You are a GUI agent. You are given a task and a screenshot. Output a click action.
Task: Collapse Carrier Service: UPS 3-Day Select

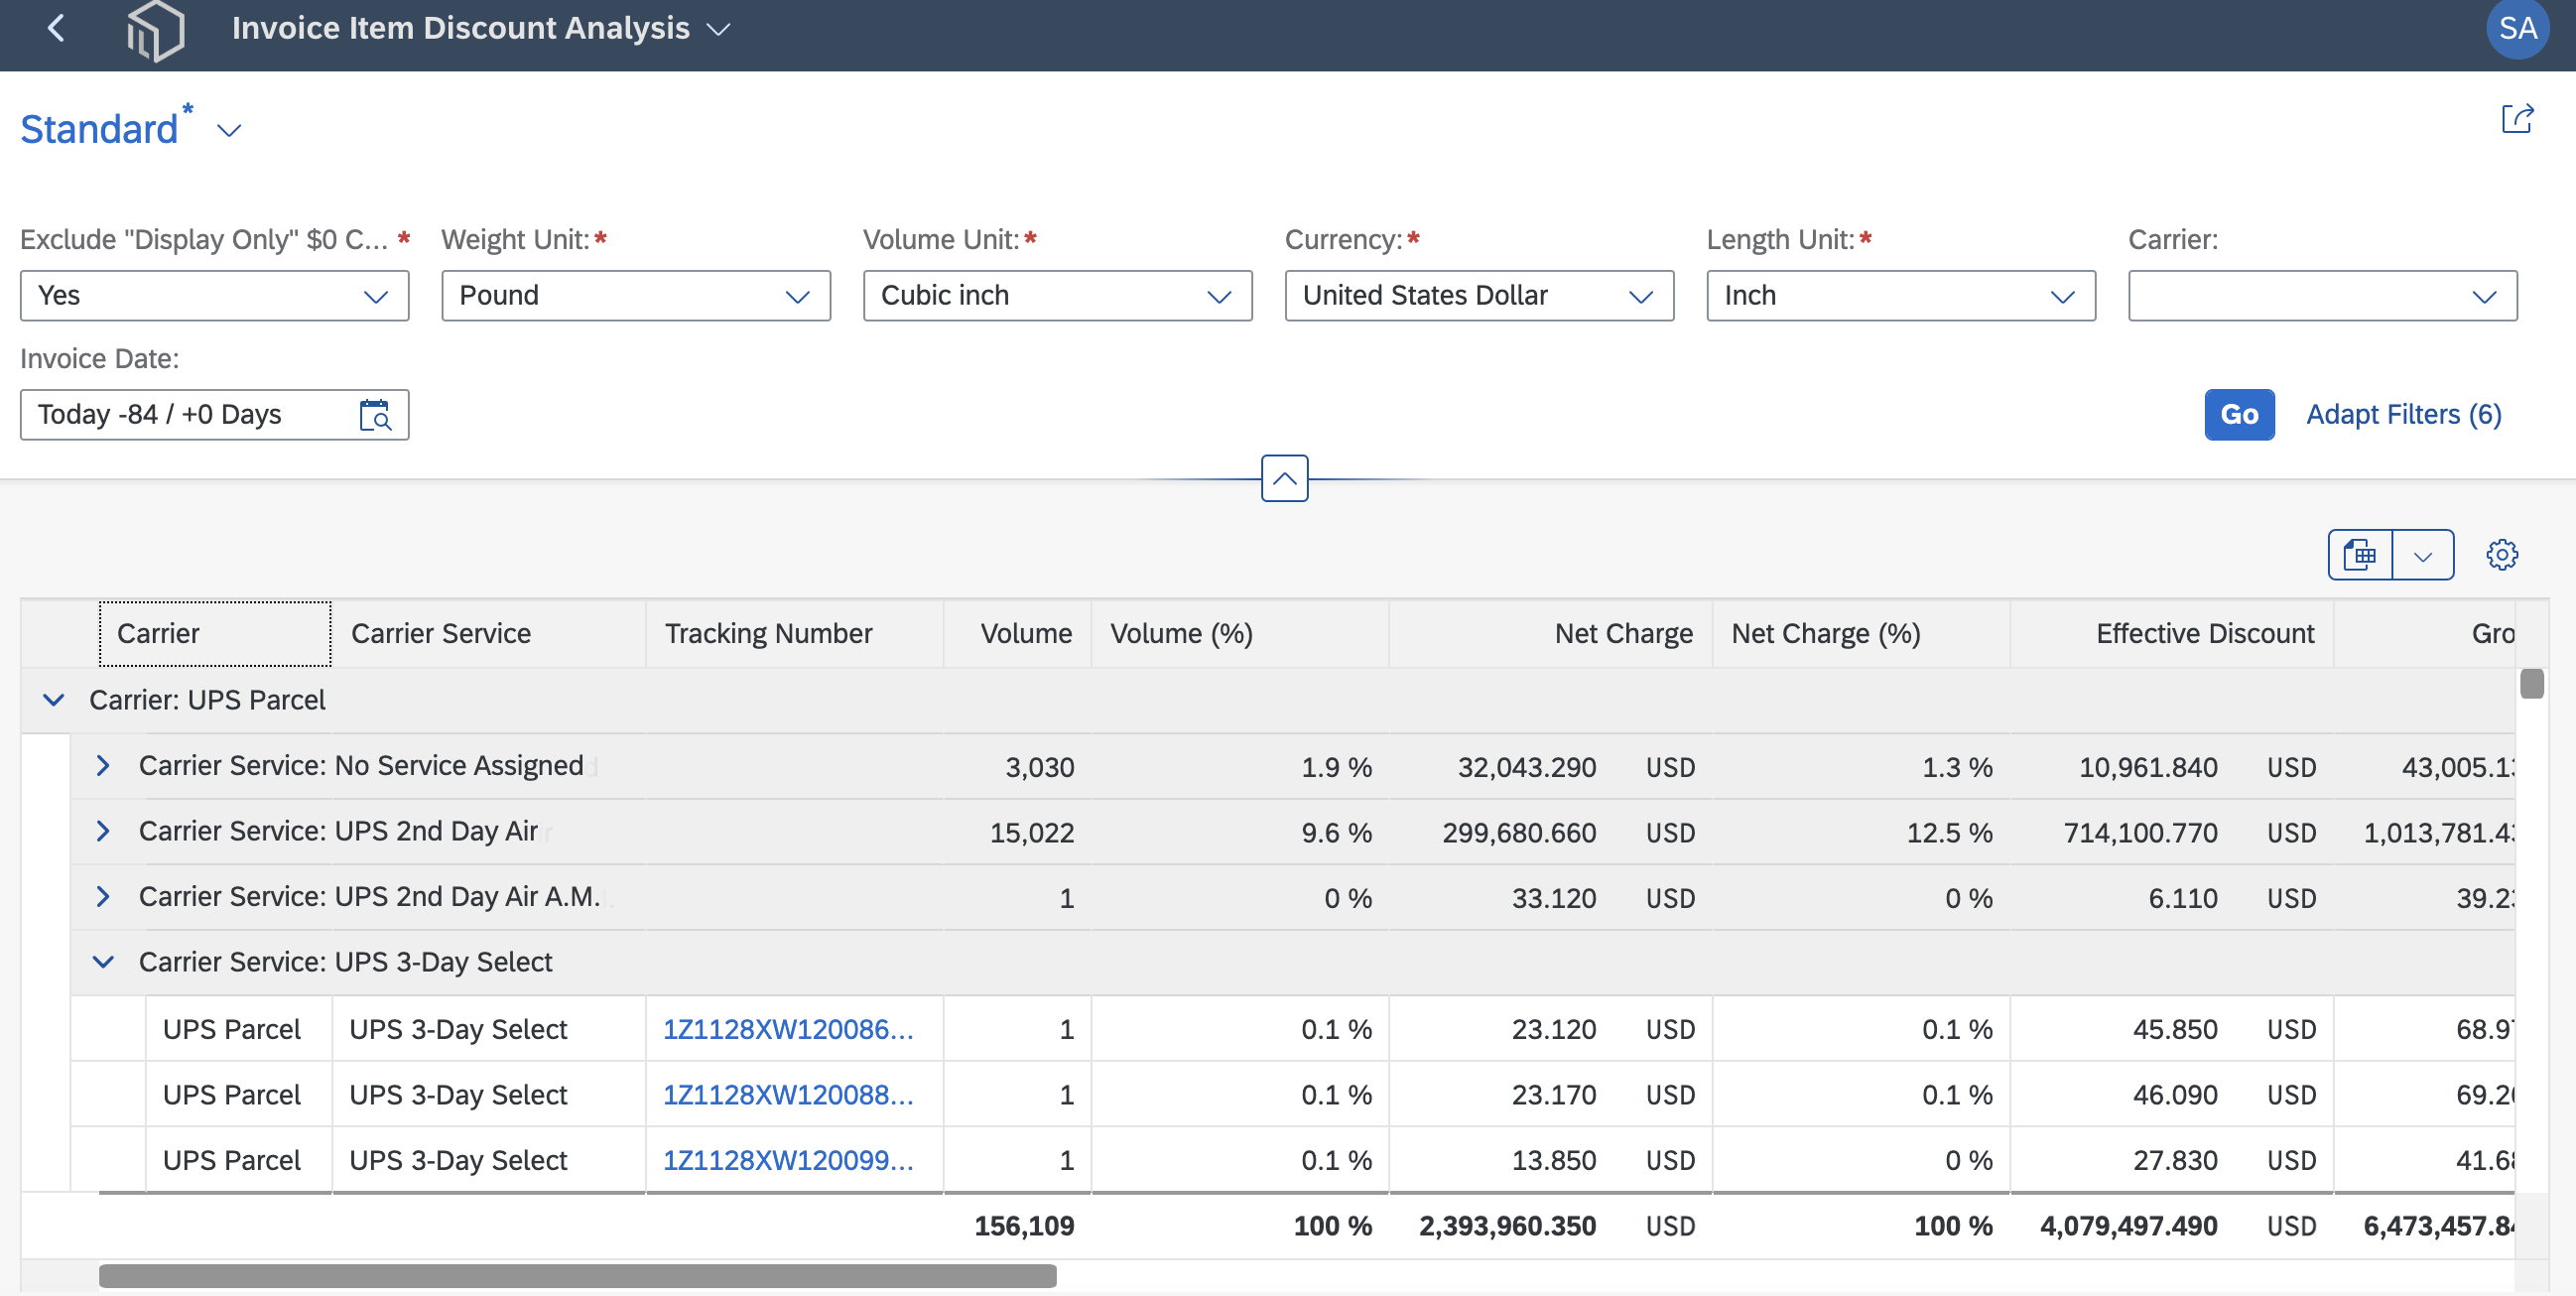(x=102, y=962)
